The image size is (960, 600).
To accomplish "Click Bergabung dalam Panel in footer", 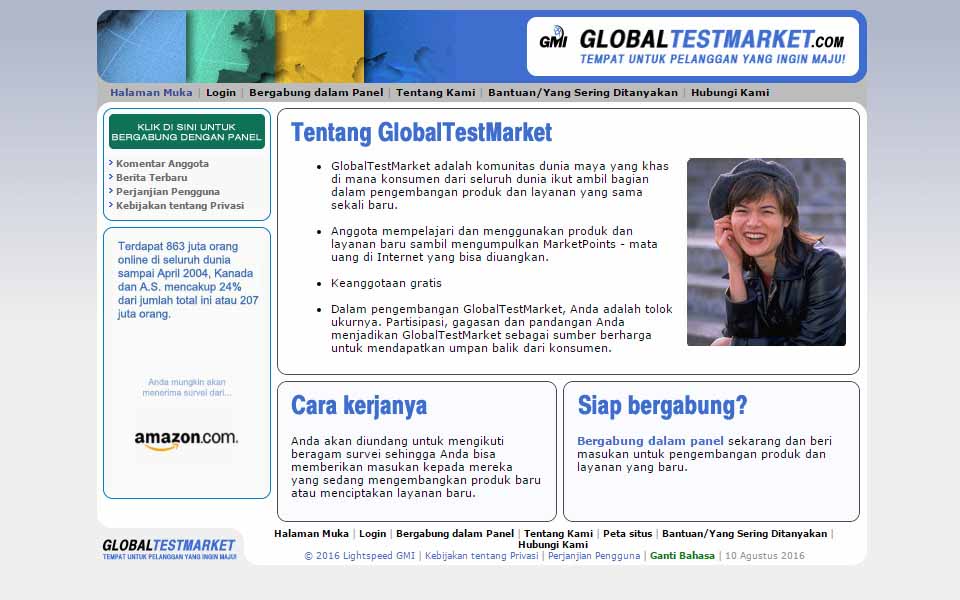I will (x=455, y=533).
